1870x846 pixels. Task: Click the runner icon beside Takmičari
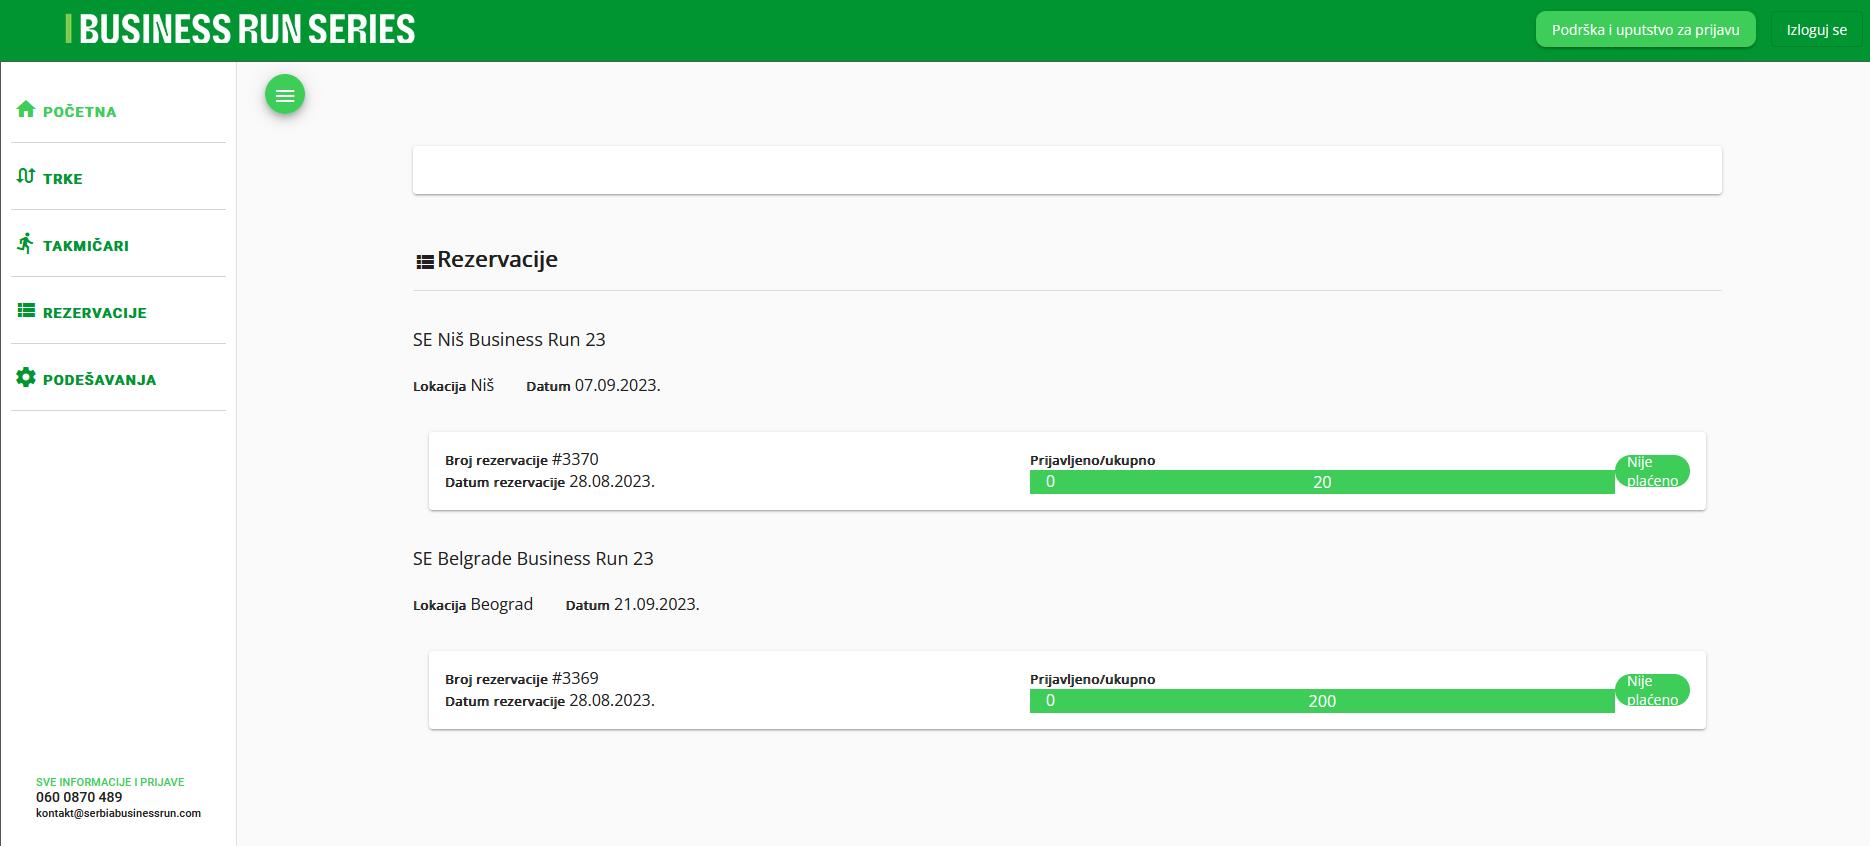pyautogui.click(x=26, y=243)
